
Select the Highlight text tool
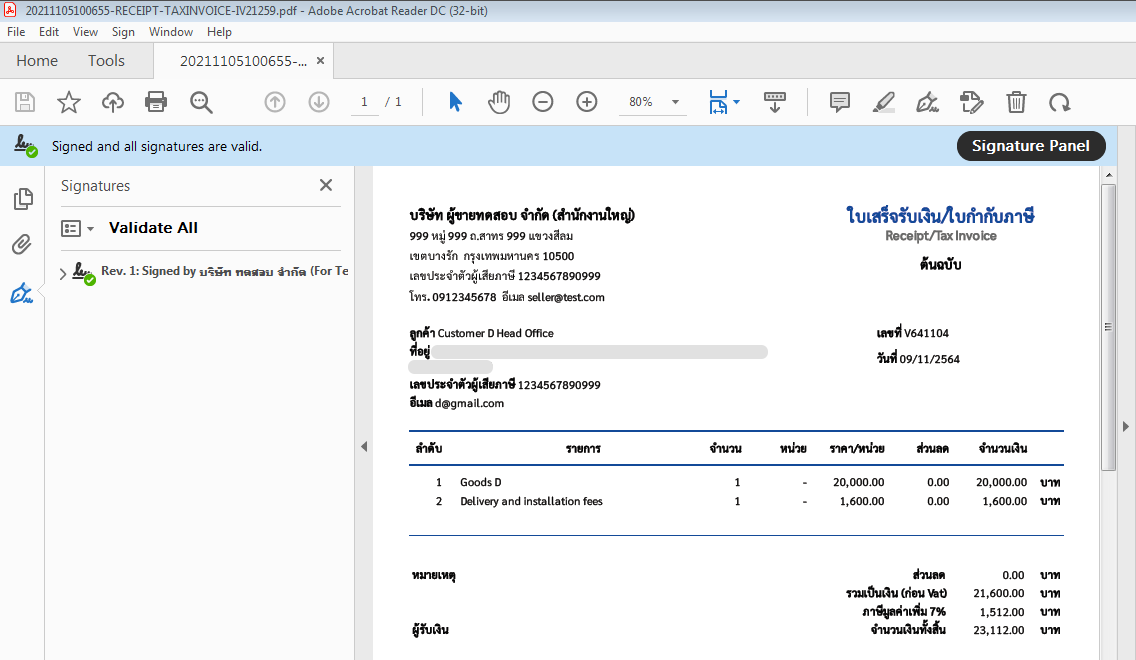coord(883,101)
